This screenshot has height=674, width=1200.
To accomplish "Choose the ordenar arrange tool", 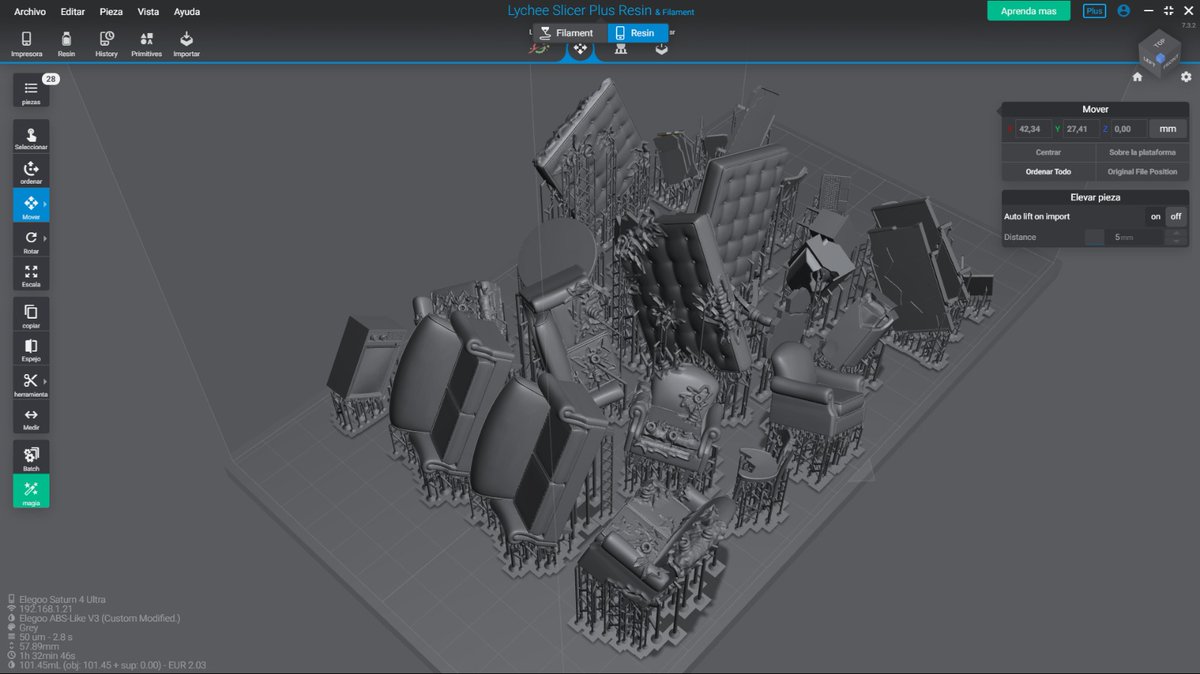I will 31,171.
